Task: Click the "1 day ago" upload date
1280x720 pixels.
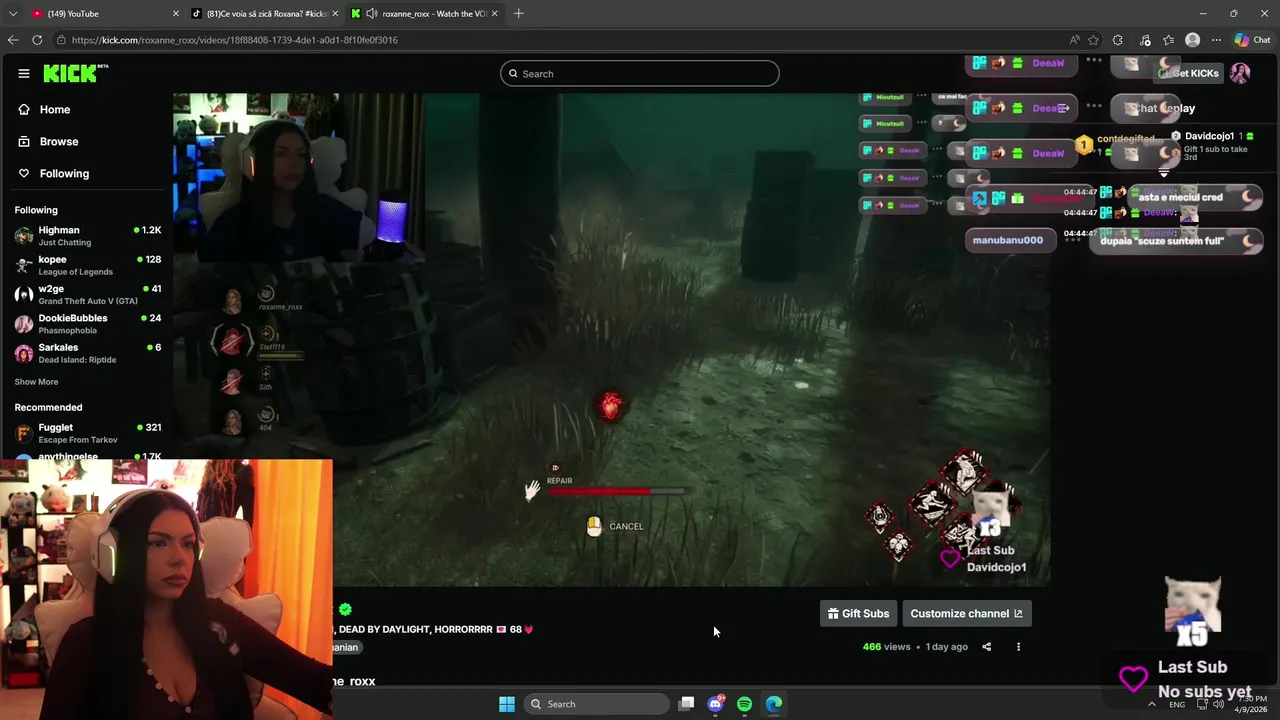Action: [x=946, y=647]
